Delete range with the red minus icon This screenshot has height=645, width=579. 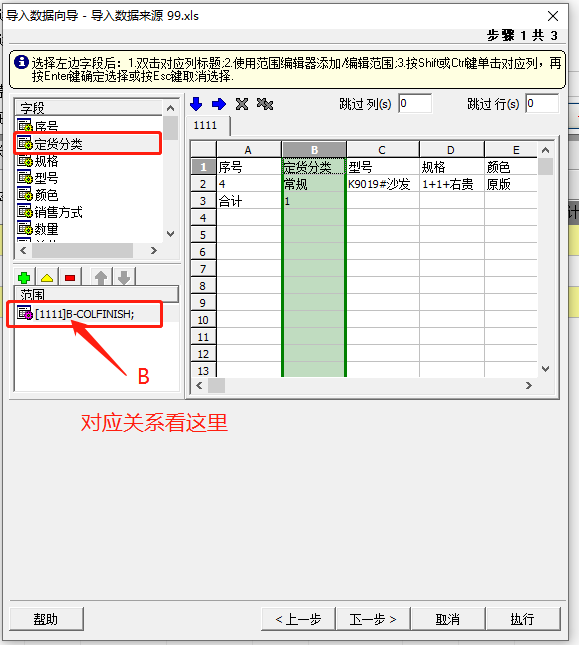[x=70, y=278]
